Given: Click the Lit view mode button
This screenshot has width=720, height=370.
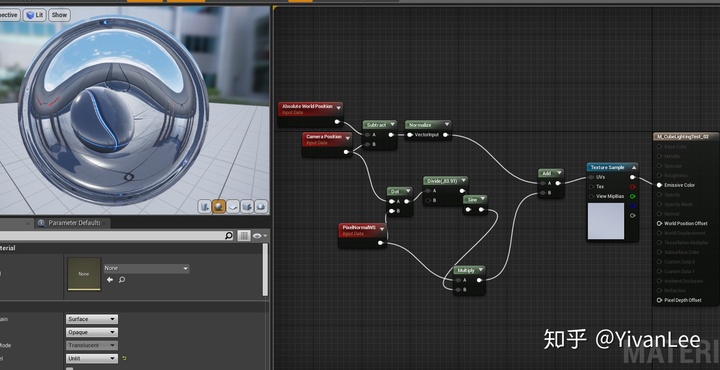Looking at the screenshot, I should tap(34, 15).
